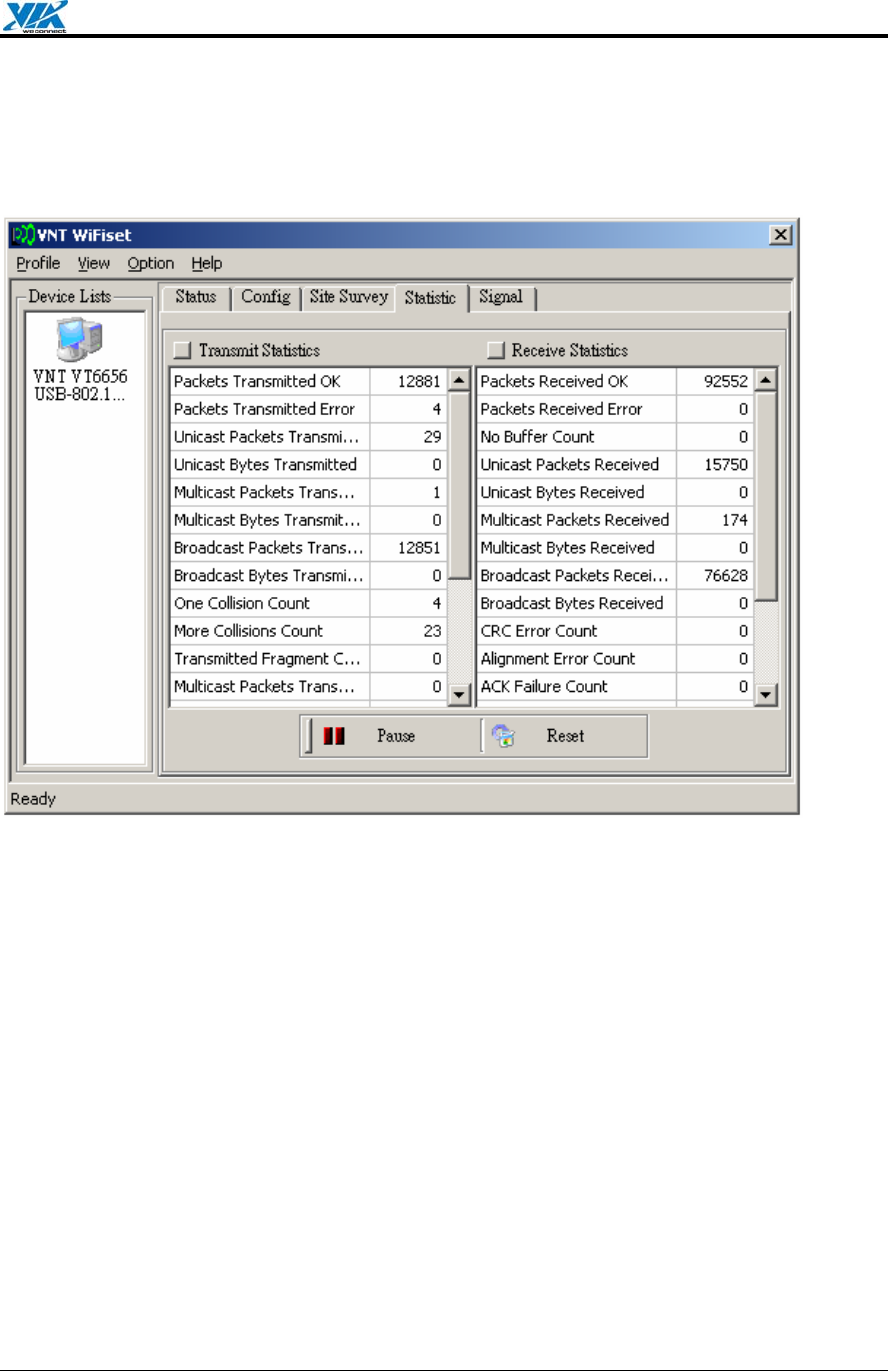Click the value 12881 in transmit list
The image size is (888, 1371).
421,381
